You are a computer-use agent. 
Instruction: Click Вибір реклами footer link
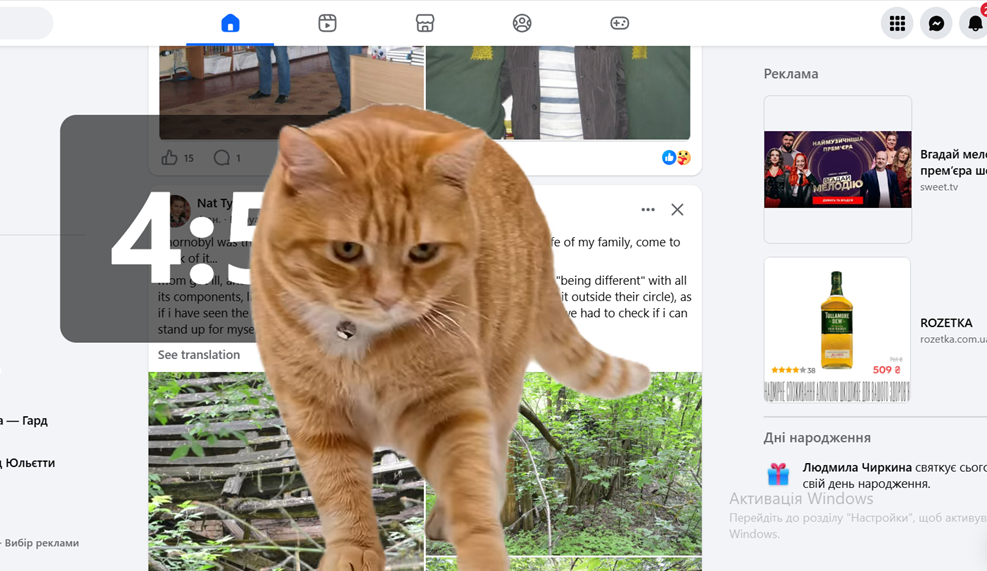[x=42, y=543]
